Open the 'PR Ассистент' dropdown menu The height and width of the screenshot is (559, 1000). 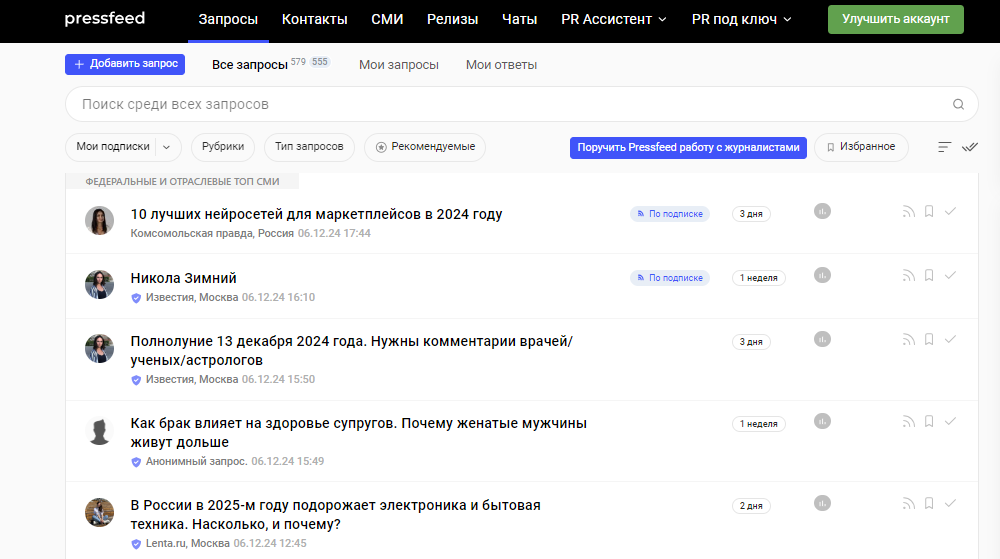tap(613, 20)
